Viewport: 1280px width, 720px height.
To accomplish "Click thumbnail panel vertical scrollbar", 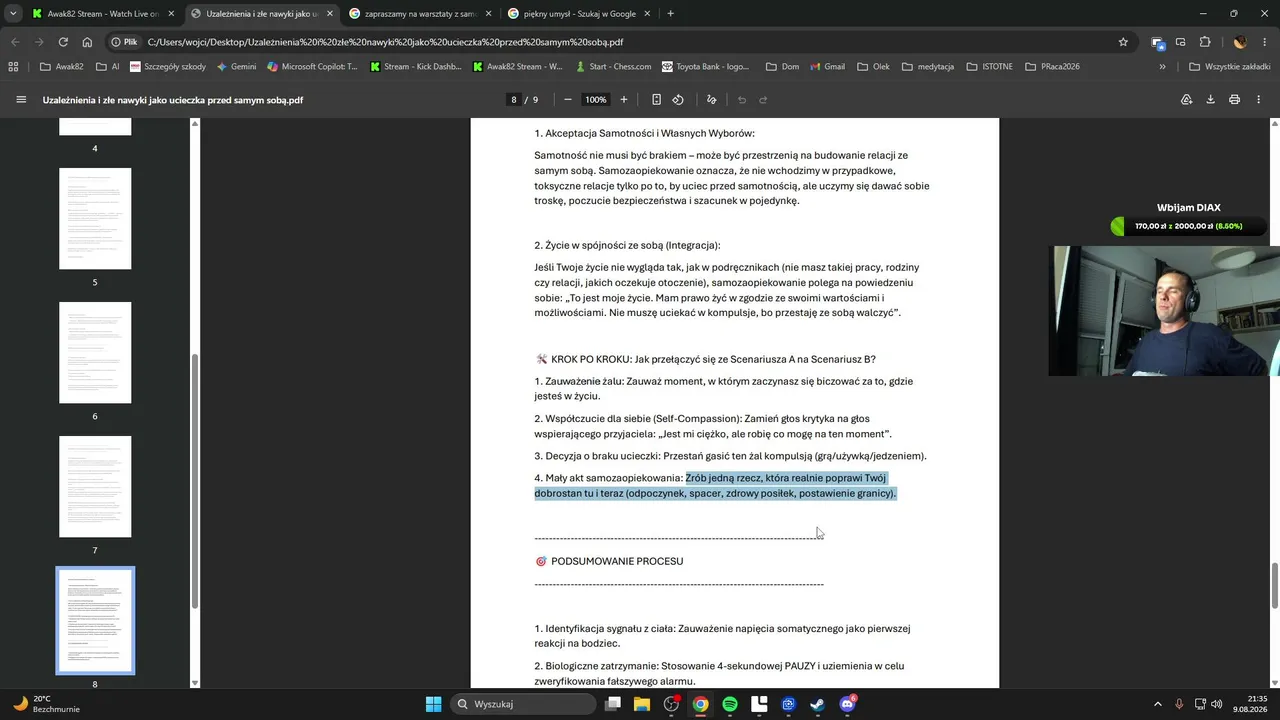I will coord(195,480).
